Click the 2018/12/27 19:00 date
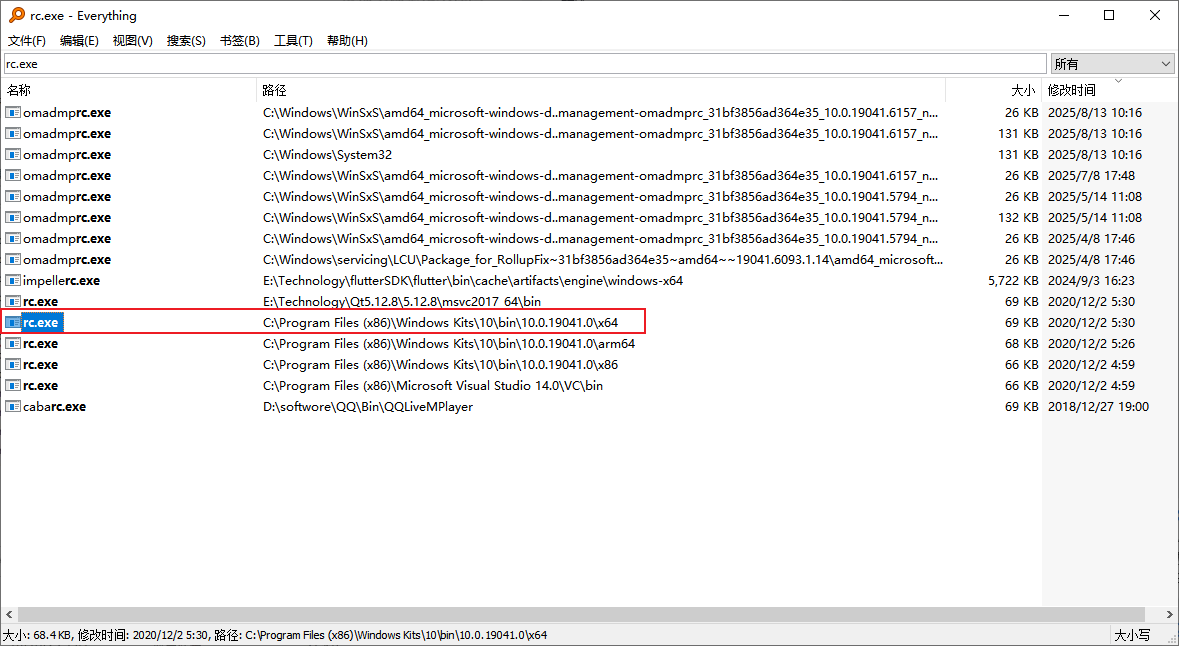 pyautogui.click(x=1098, y=407)
